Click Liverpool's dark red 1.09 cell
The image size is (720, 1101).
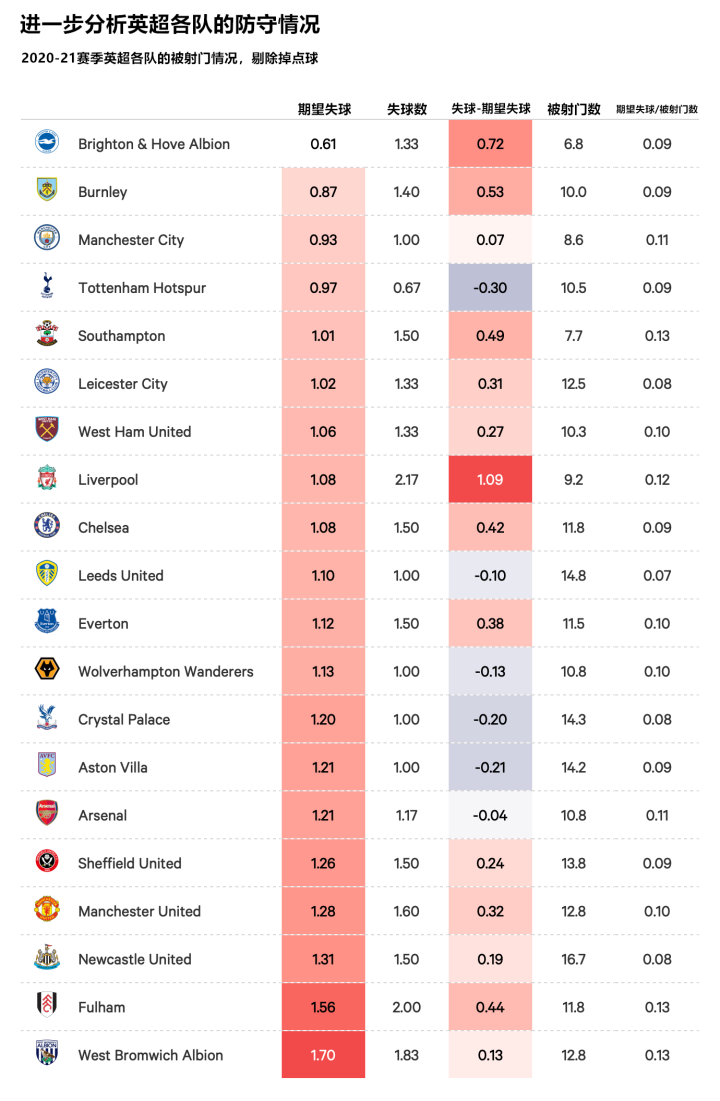490,480
